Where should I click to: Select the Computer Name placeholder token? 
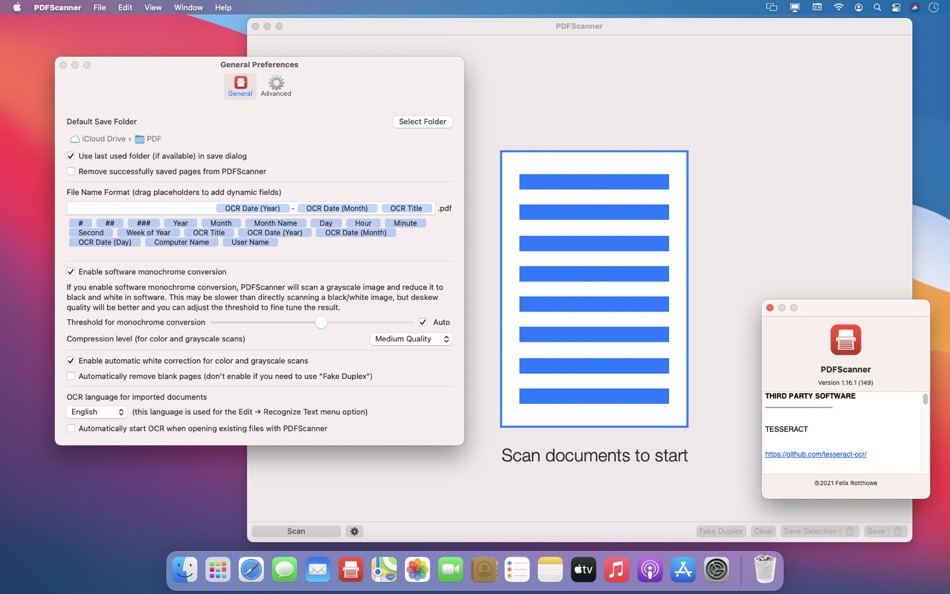[181, 242]
